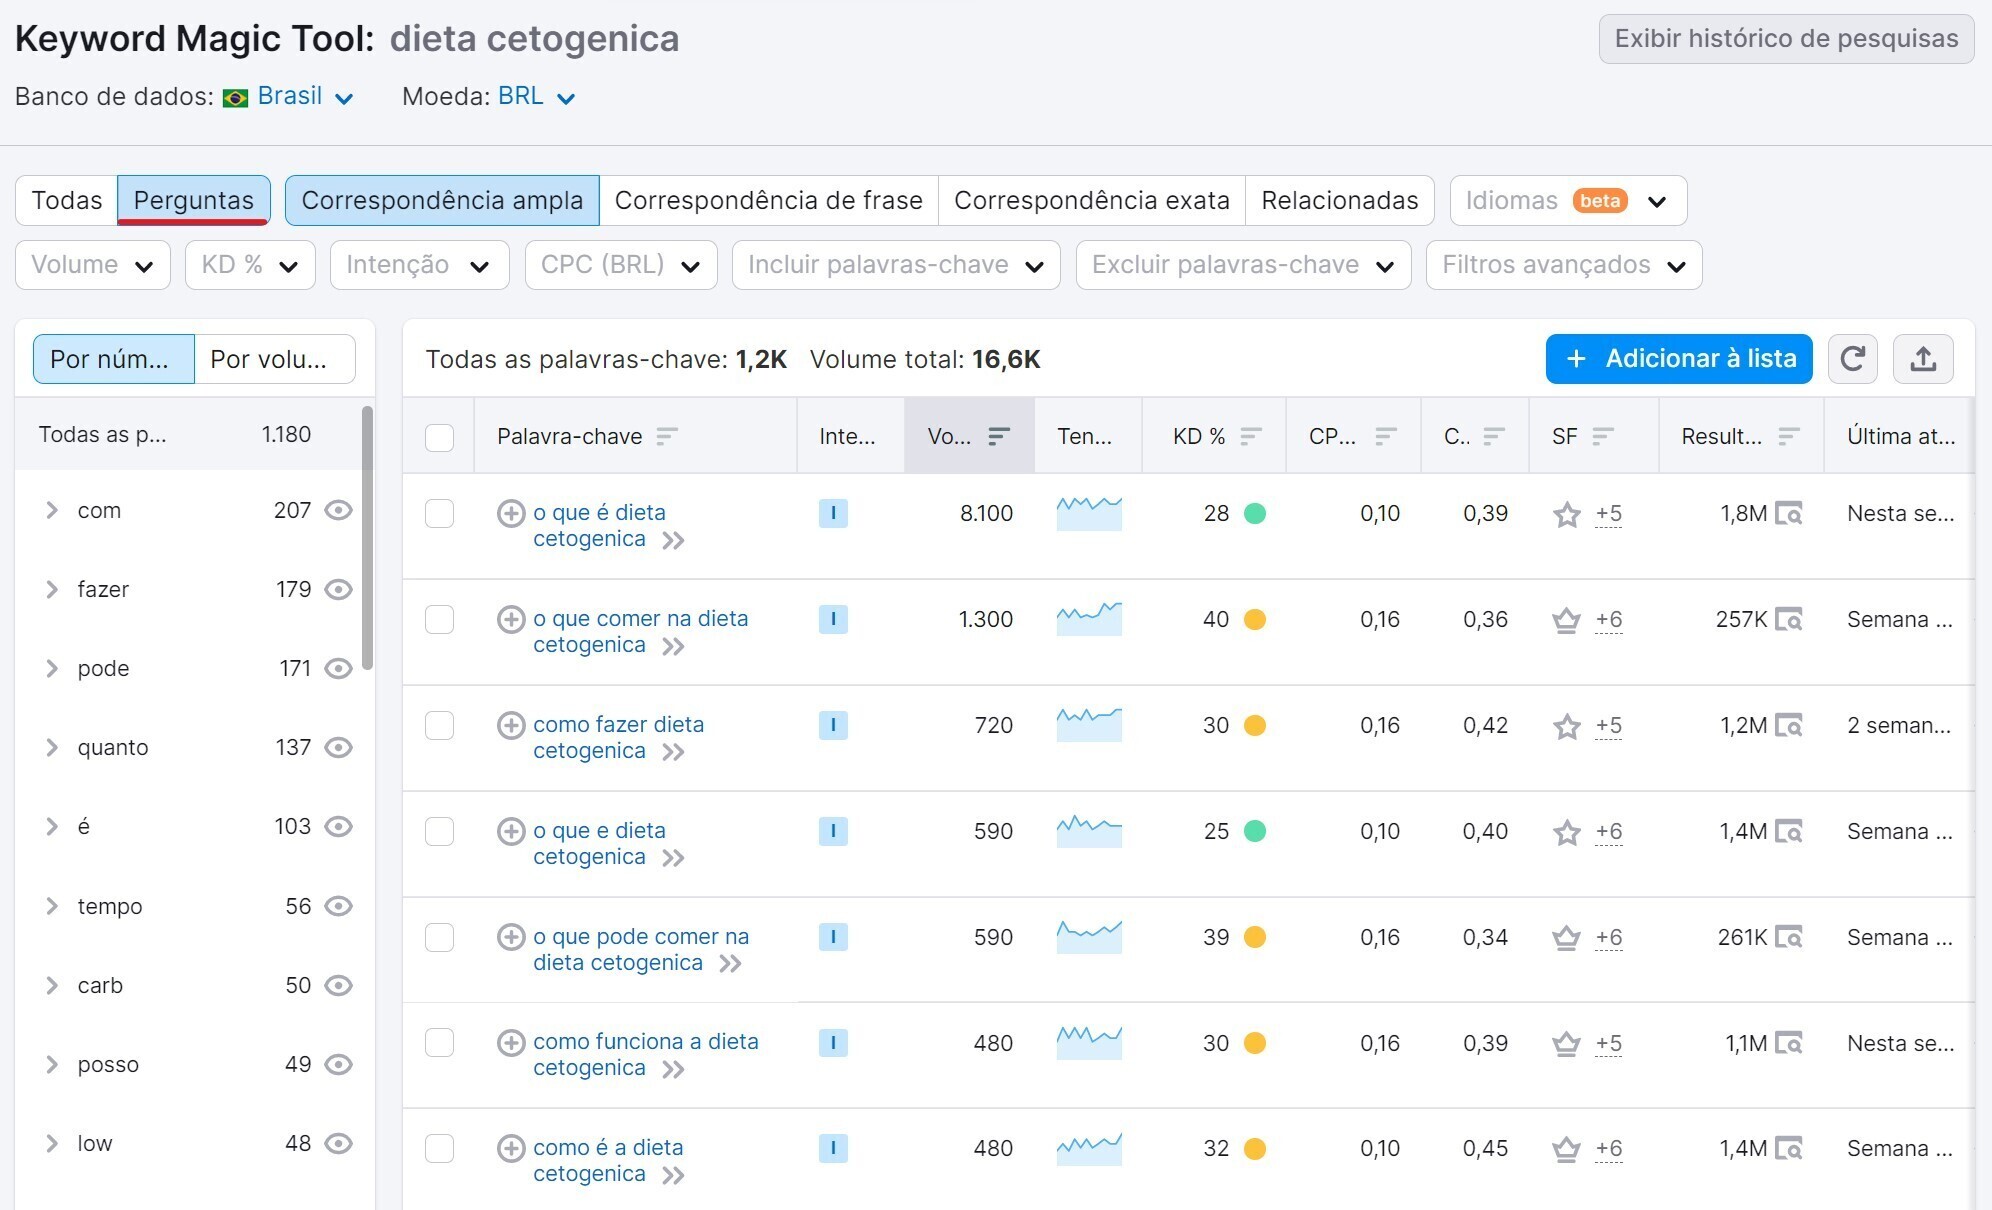Sort keywords by the Volume column icon
This screenshot has height=1210, width=1992.
[x=998, y=436]
